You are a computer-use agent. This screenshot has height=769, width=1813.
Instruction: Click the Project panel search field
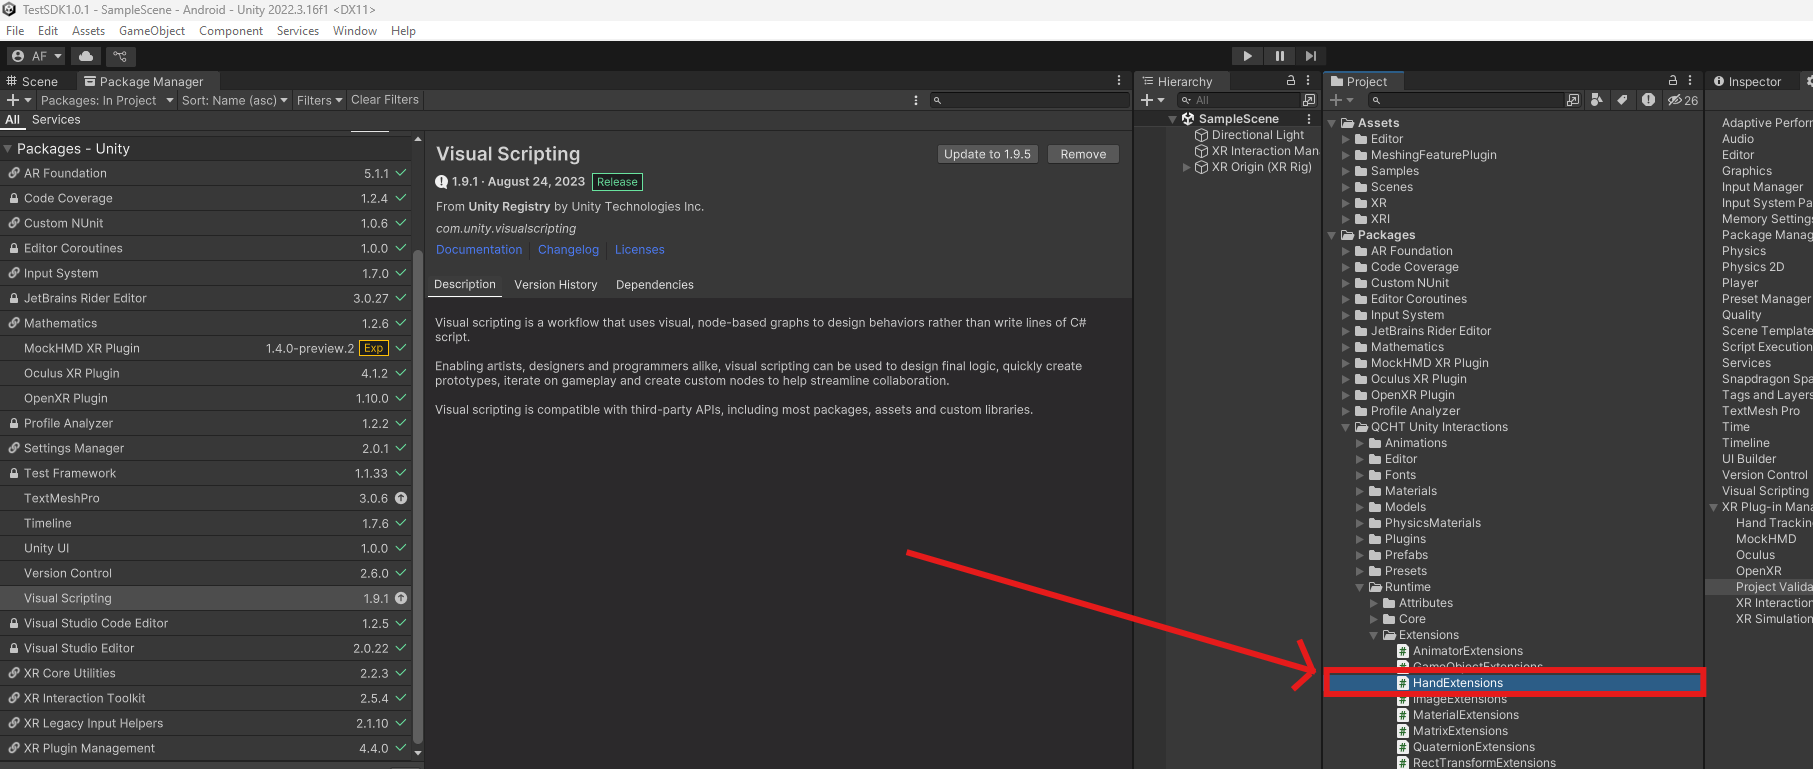[1466, 100]
